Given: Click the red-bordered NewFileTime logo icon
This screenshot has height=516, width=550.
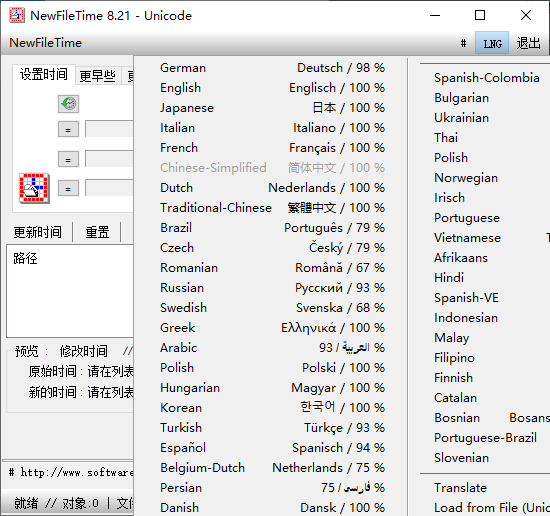Looking at the screenshot, I should 34,188.
